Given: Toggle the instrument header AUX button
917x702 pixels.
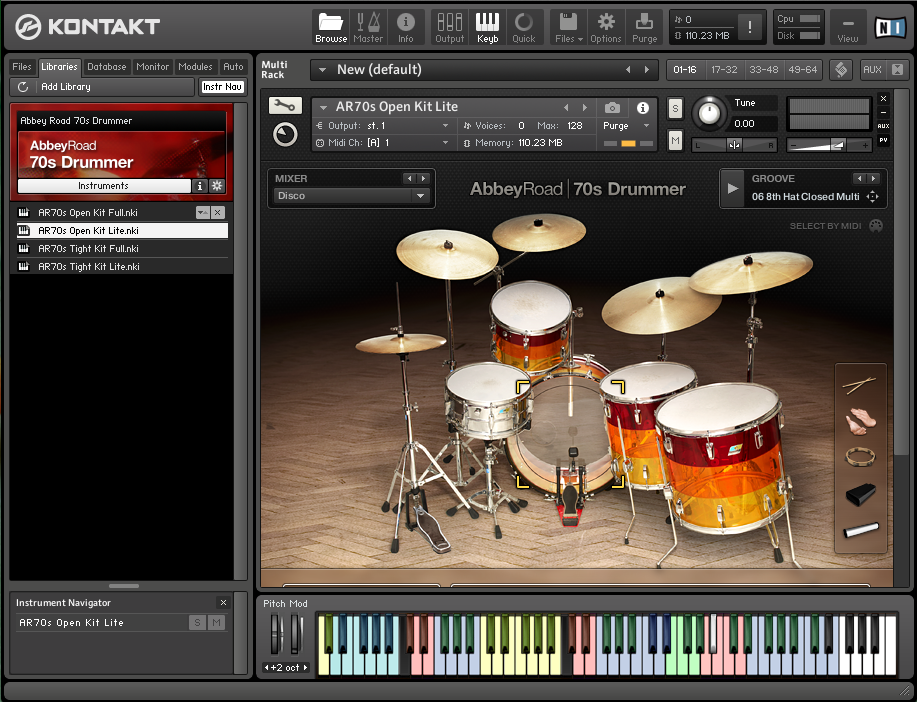Looking at the screenshot, I should [883, 126].
